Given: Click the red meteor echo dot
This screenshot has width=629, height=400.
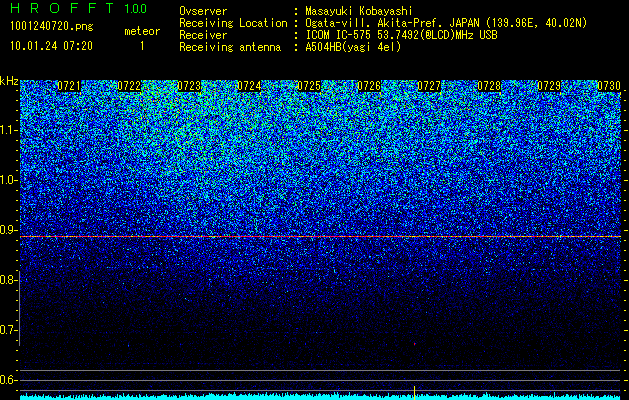Looking at the screenshot, I should [414, 344].
